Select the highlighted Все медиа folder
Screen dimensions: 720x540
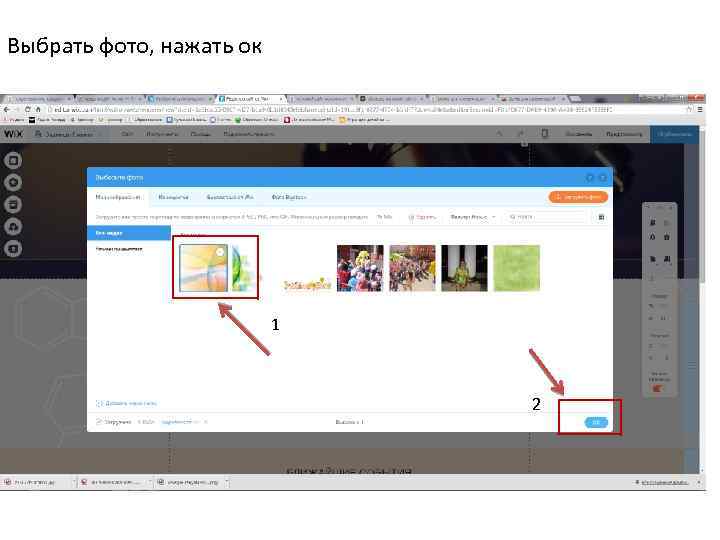point(129,233)
